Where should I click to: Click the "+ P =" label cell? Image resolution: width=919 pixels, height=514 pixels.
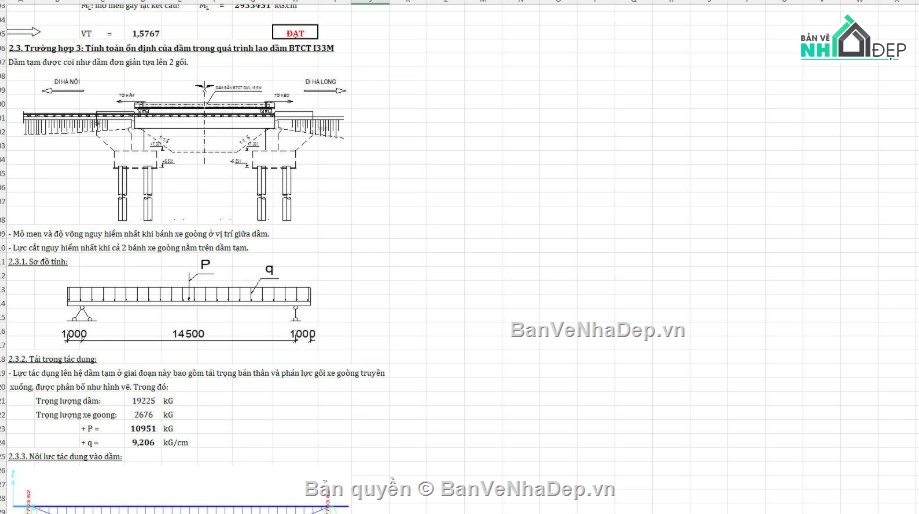pos(90,429)
